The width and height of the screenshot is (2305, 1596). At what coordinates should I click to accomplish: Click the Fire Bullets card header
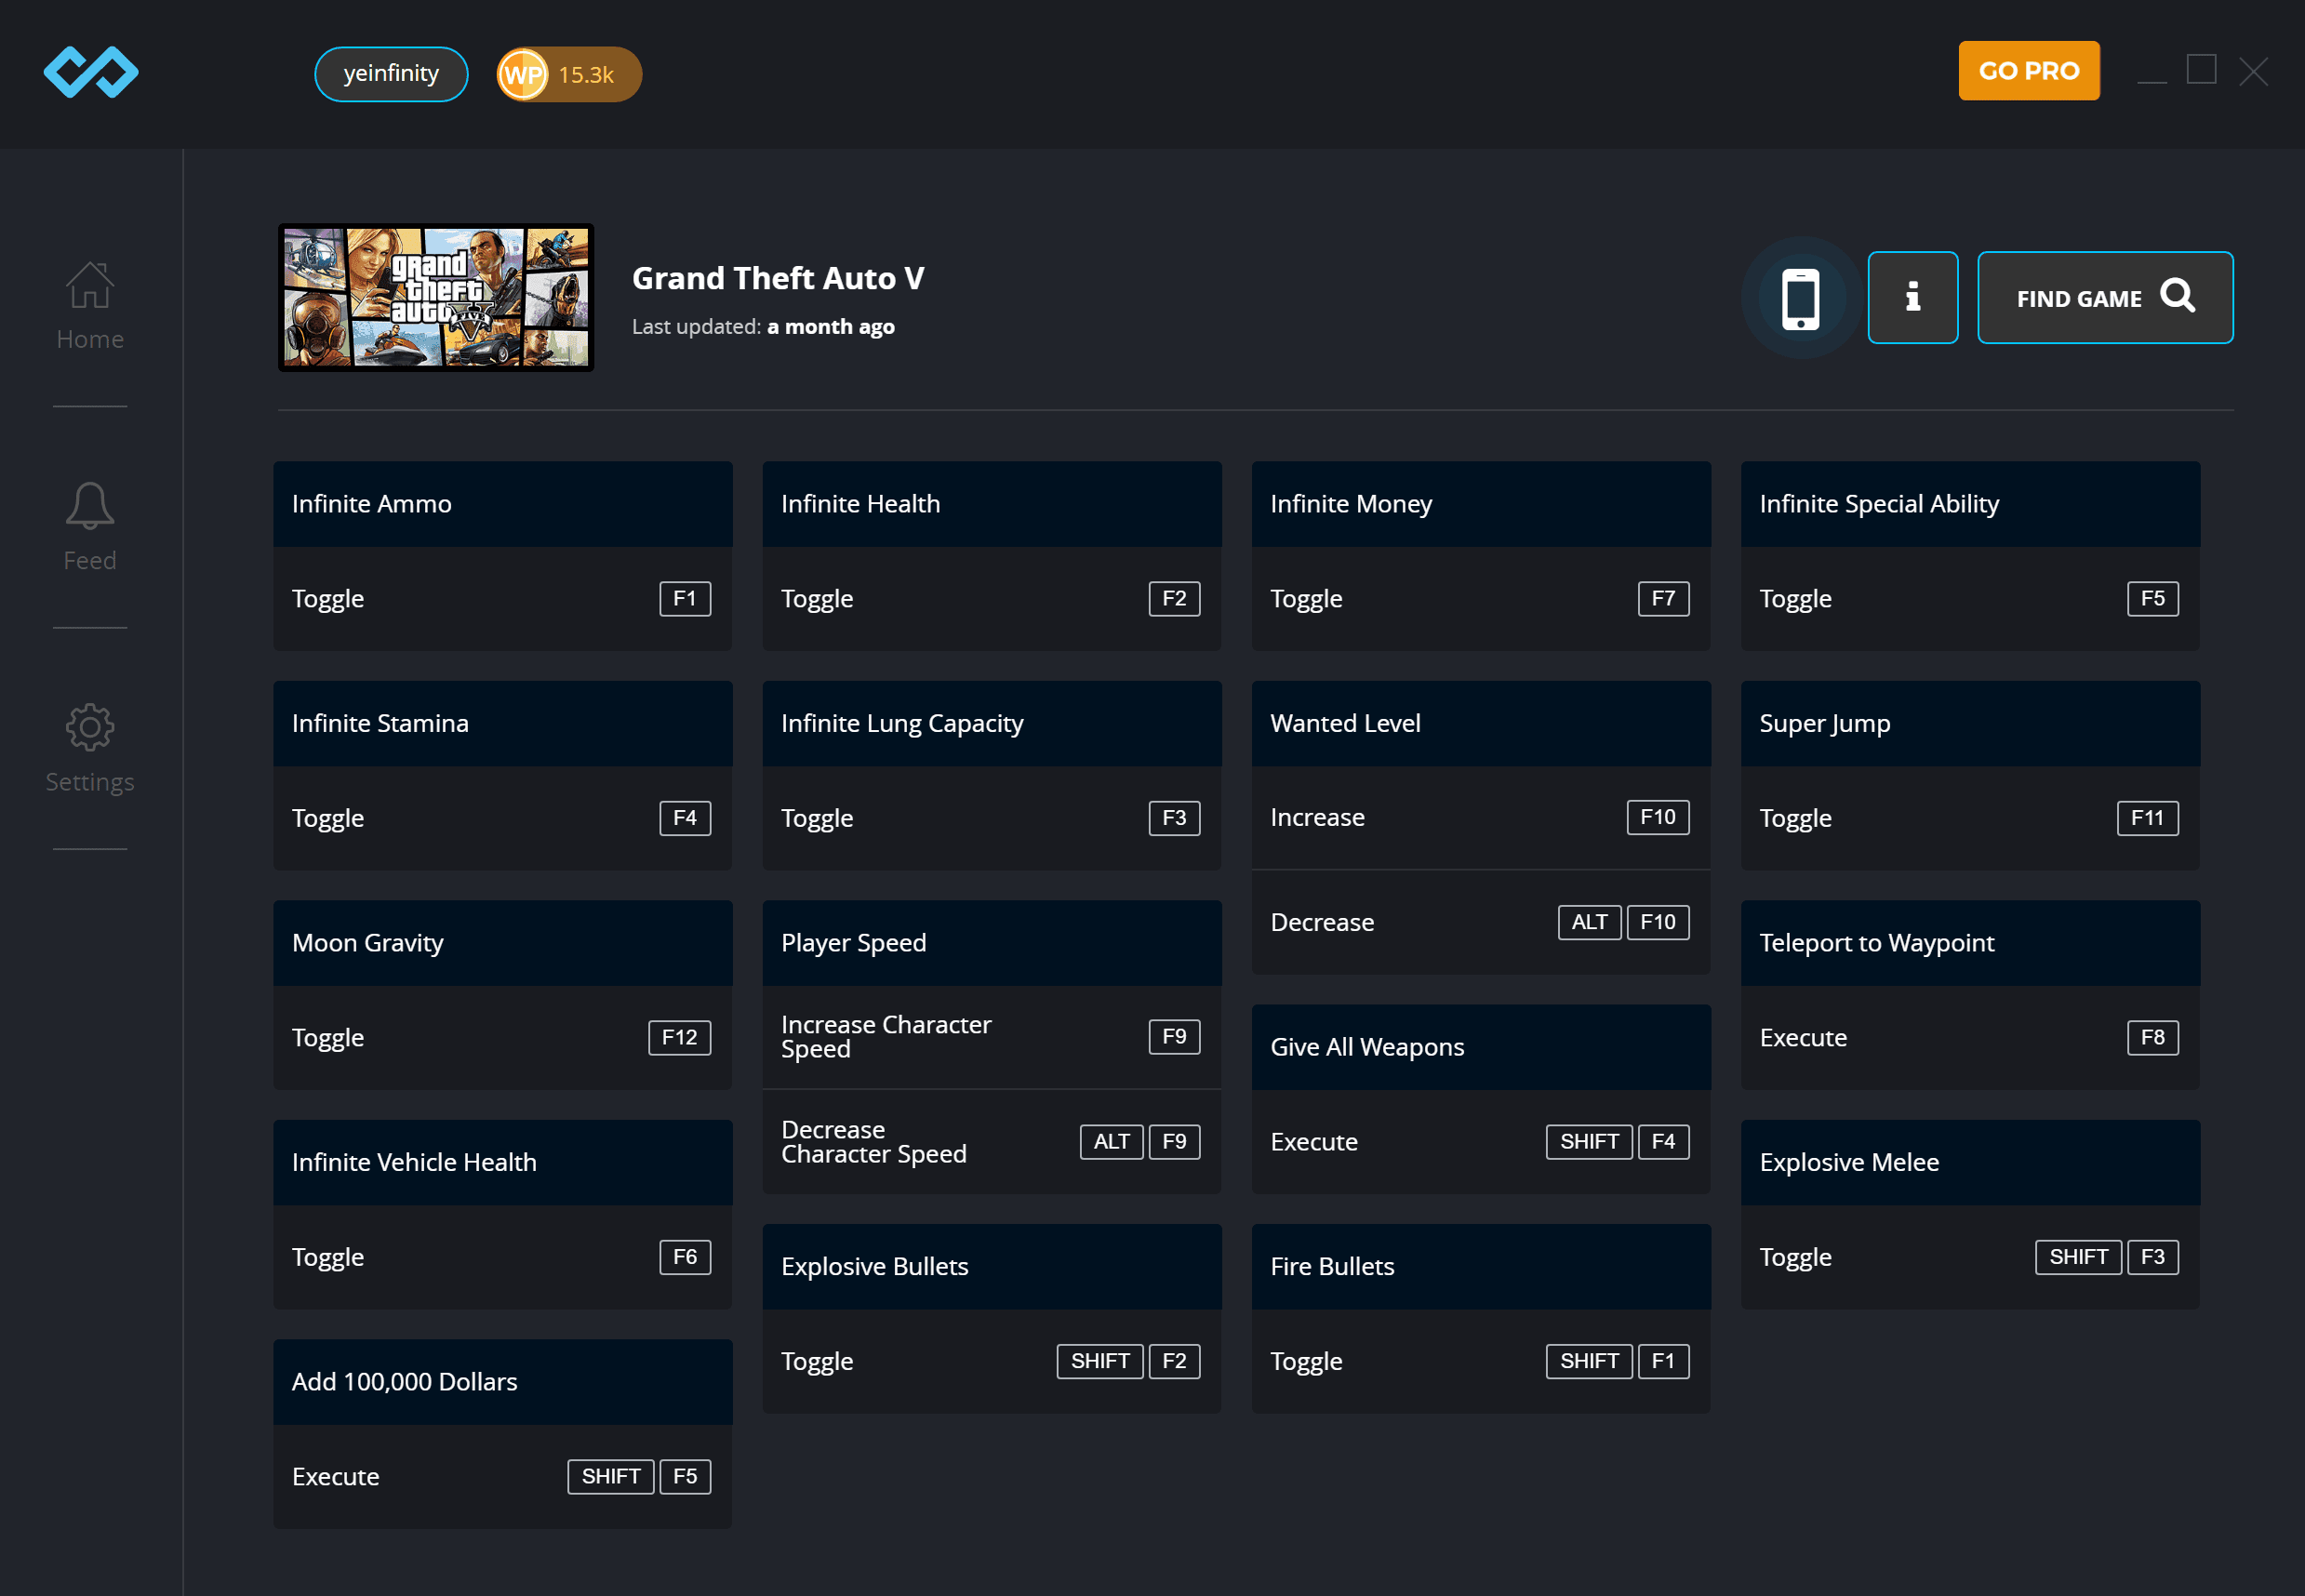tap(1481, 1266)
